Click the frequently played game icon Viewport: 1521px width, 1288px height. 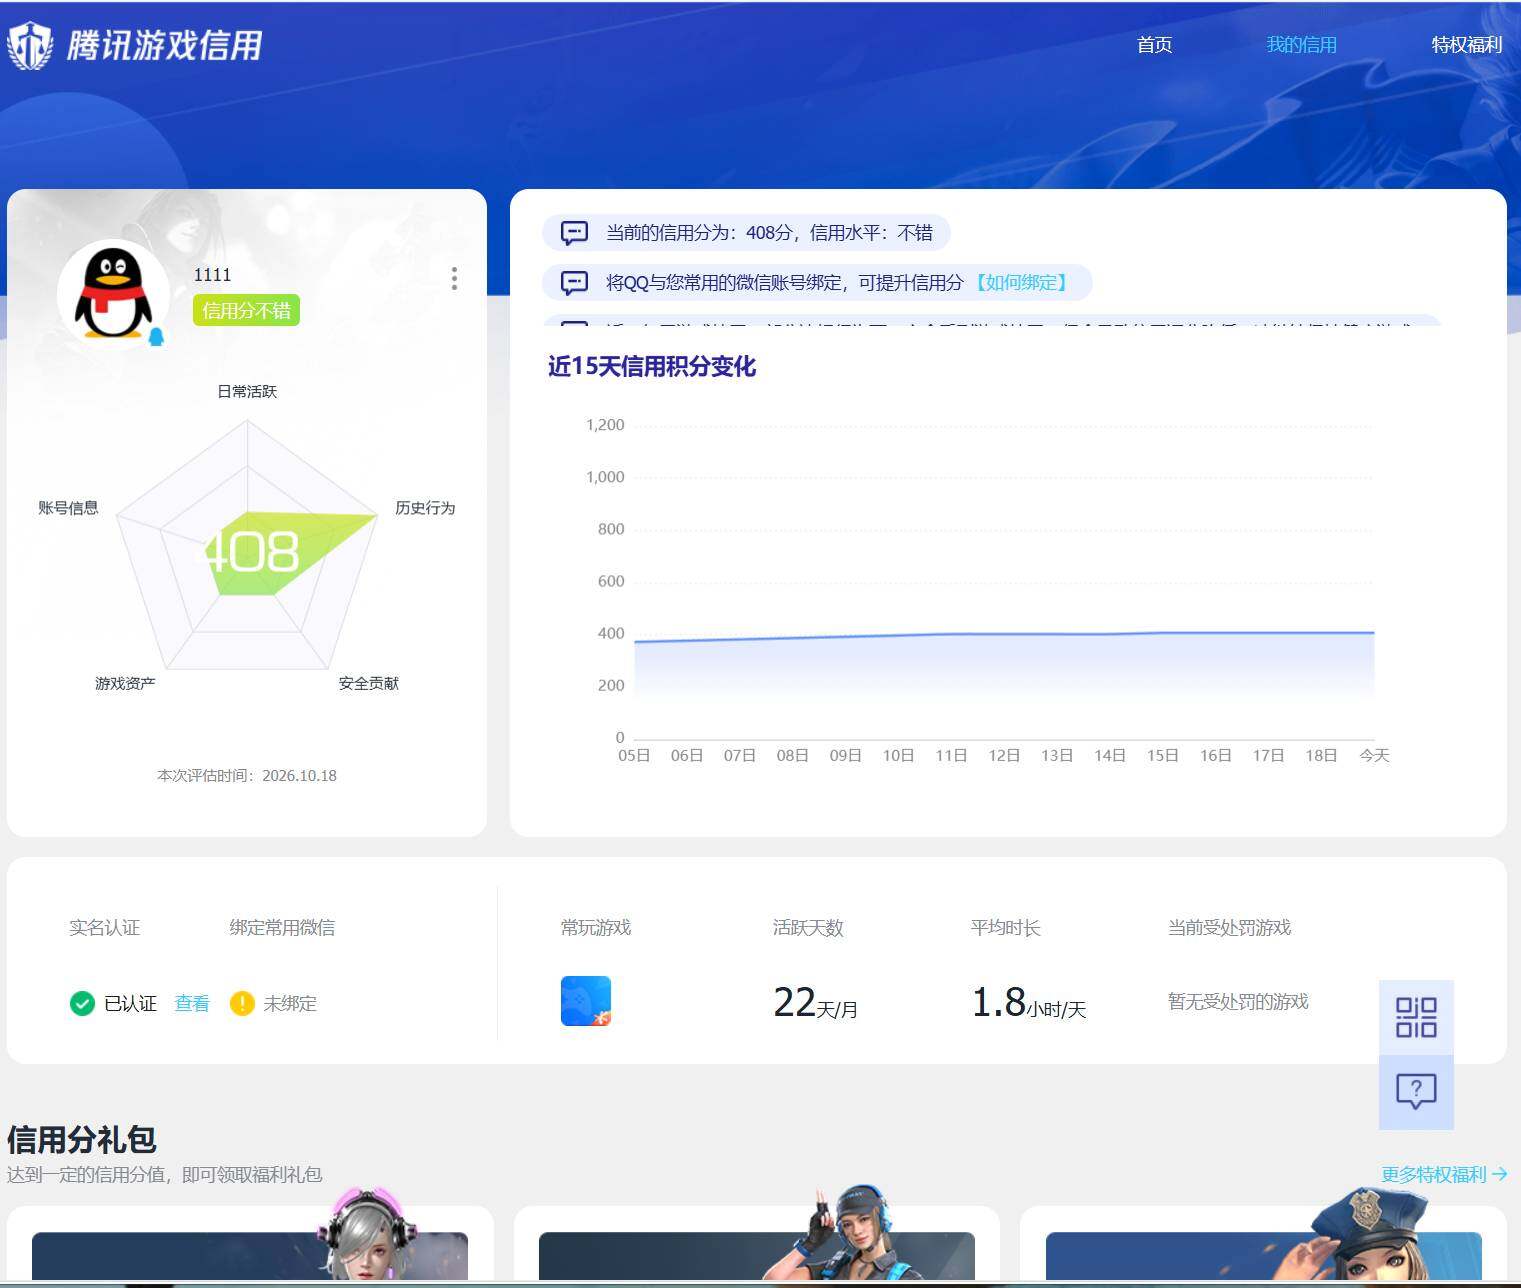point(586,1001)
